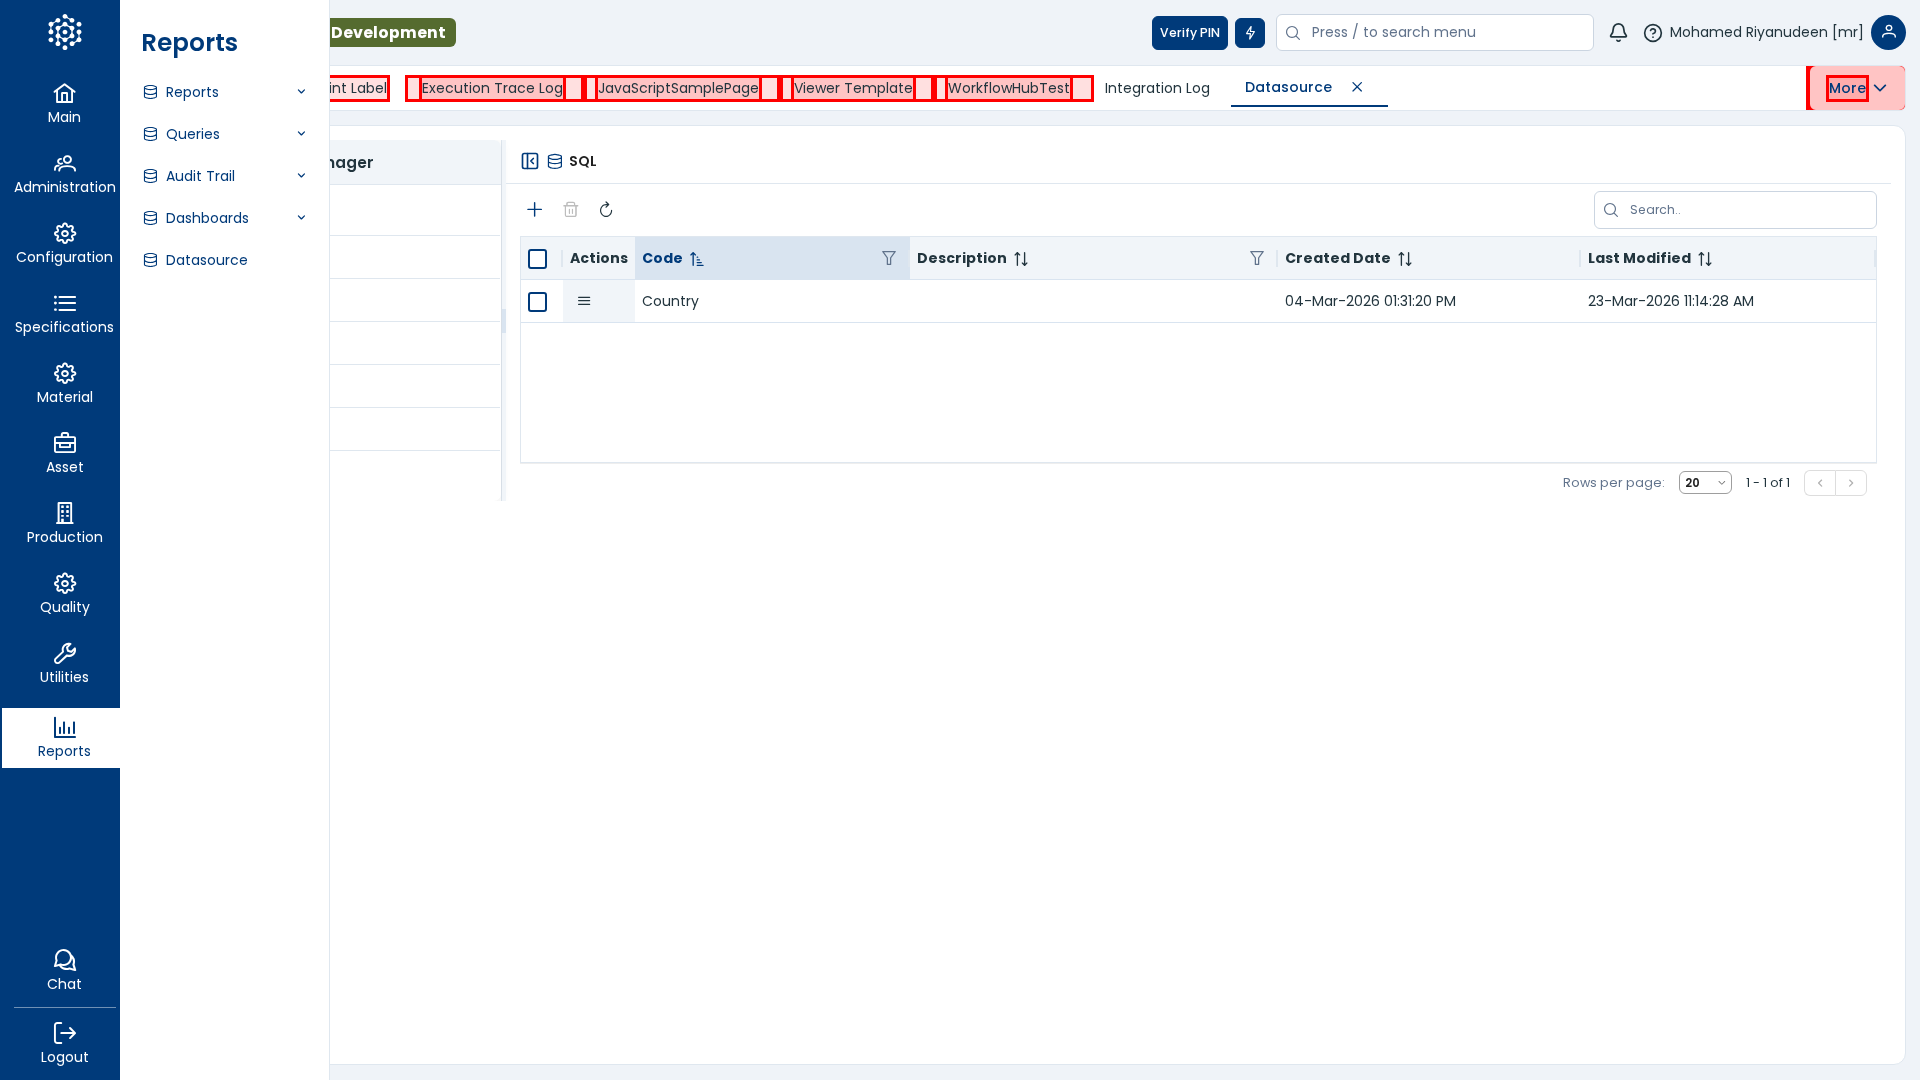Filter the Code column
This screenshot has width=1920, height=1080.
pyautogui.click(x=889, y=259)
